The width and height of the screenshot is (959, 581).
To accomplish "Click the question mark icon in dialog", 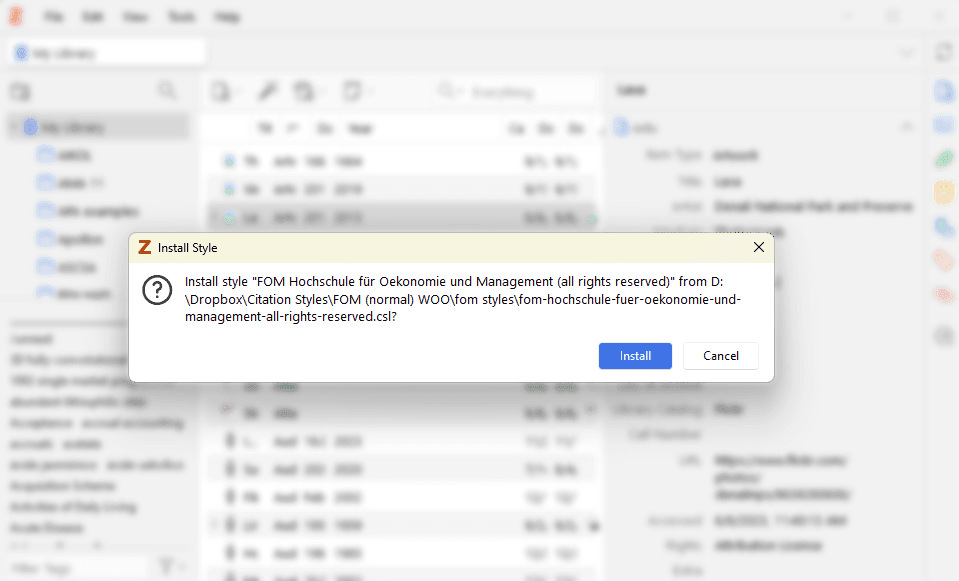I will coord(157,290).
